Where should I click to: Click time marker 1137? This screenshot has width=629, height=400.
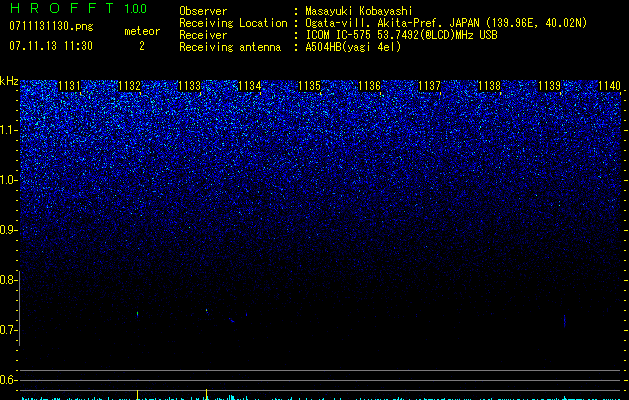coord(429,86)
